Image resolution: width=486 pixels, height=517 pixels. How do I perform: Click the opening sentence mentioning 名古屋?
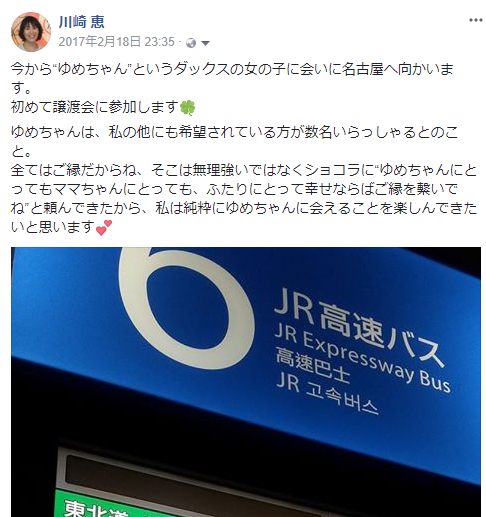click(232, 79)
